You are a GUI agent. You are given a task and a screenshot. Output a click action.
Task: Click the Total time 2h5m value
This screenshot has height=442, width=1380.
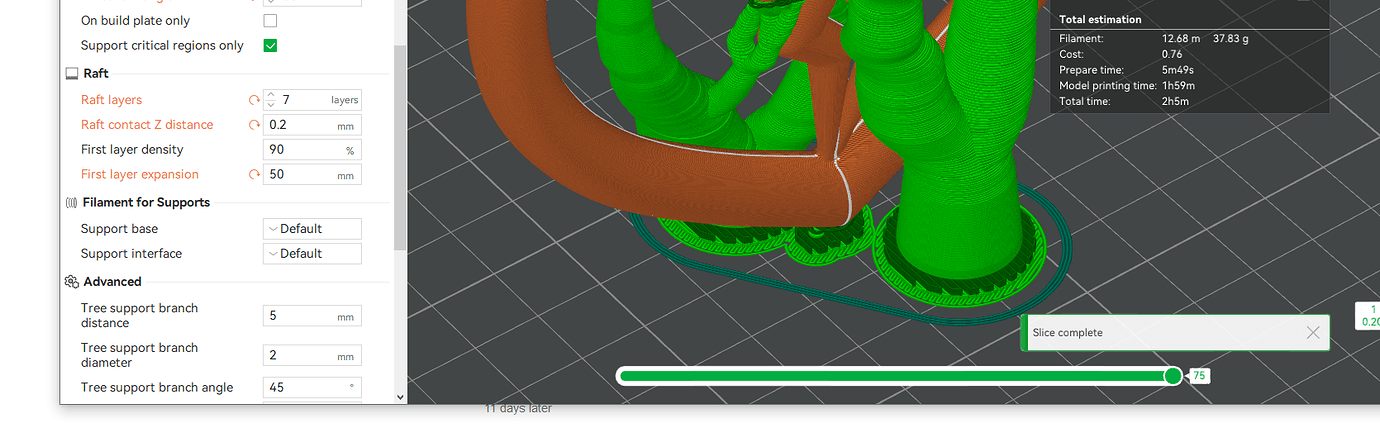[1175, 102]
